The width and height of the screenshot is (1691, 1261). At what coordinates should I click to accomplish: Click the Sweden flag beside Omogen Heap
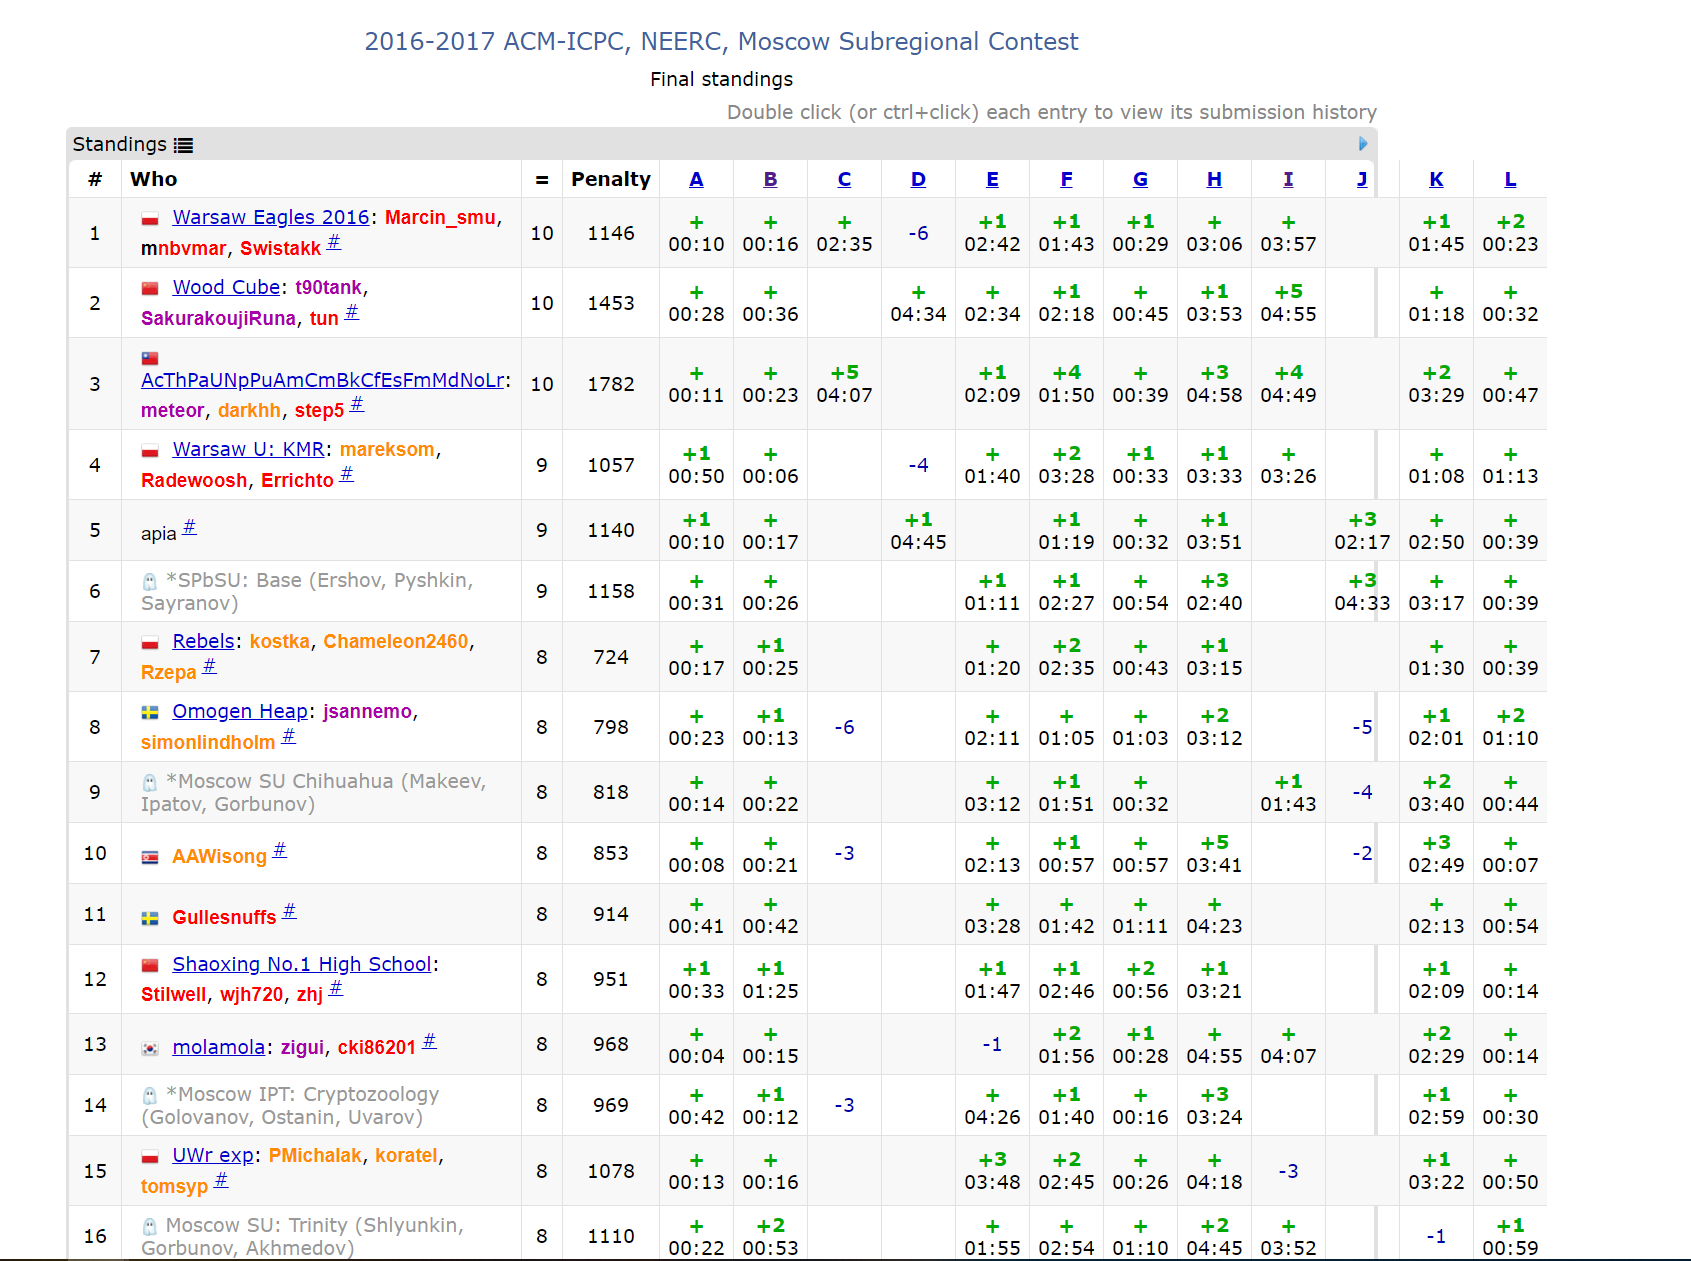click(x=150, y=713)
